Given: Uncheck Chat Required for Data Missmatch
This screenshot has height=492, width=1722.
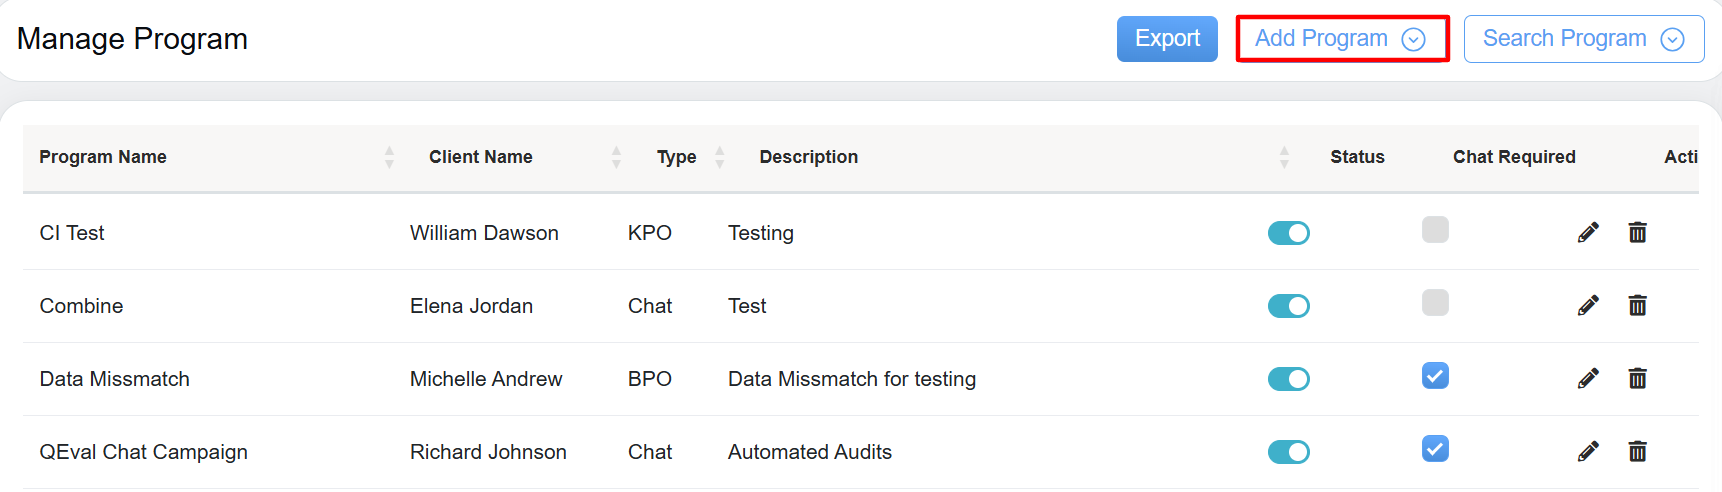Looking at the screenshot, I should [1435, 376].
